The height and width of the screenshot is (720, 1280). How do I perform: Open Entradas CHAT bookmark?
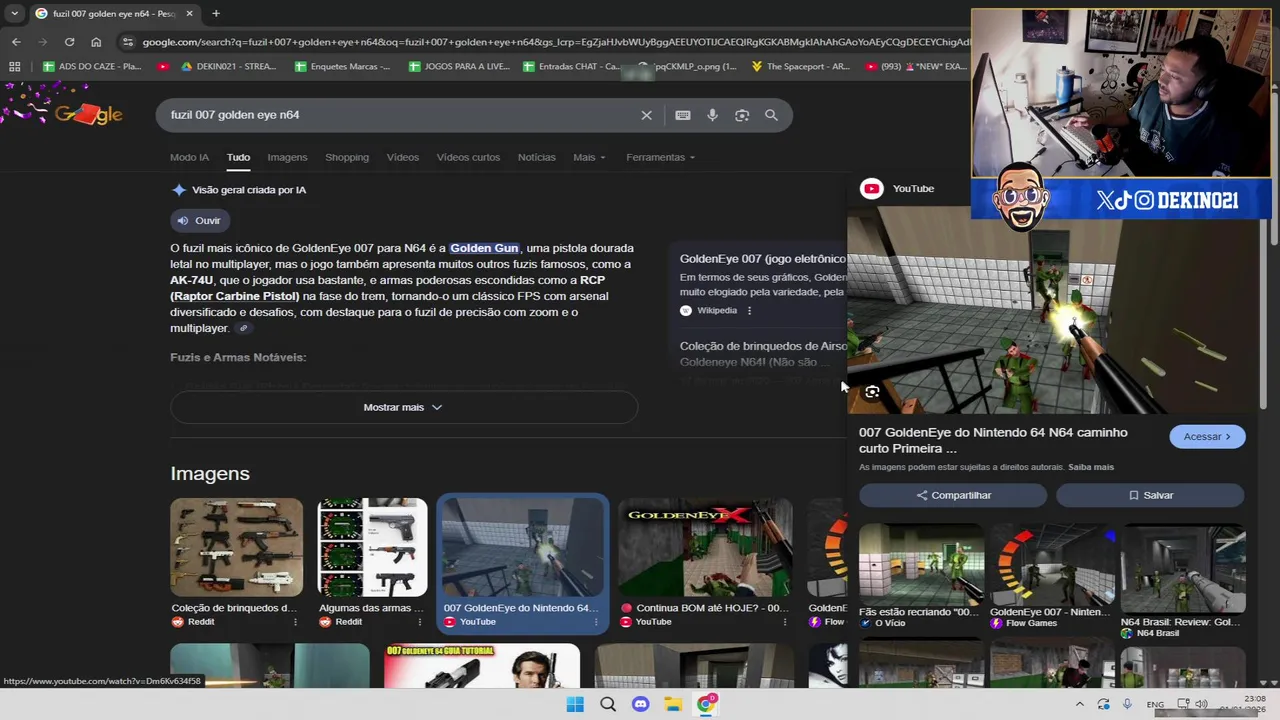coord(571,67)
